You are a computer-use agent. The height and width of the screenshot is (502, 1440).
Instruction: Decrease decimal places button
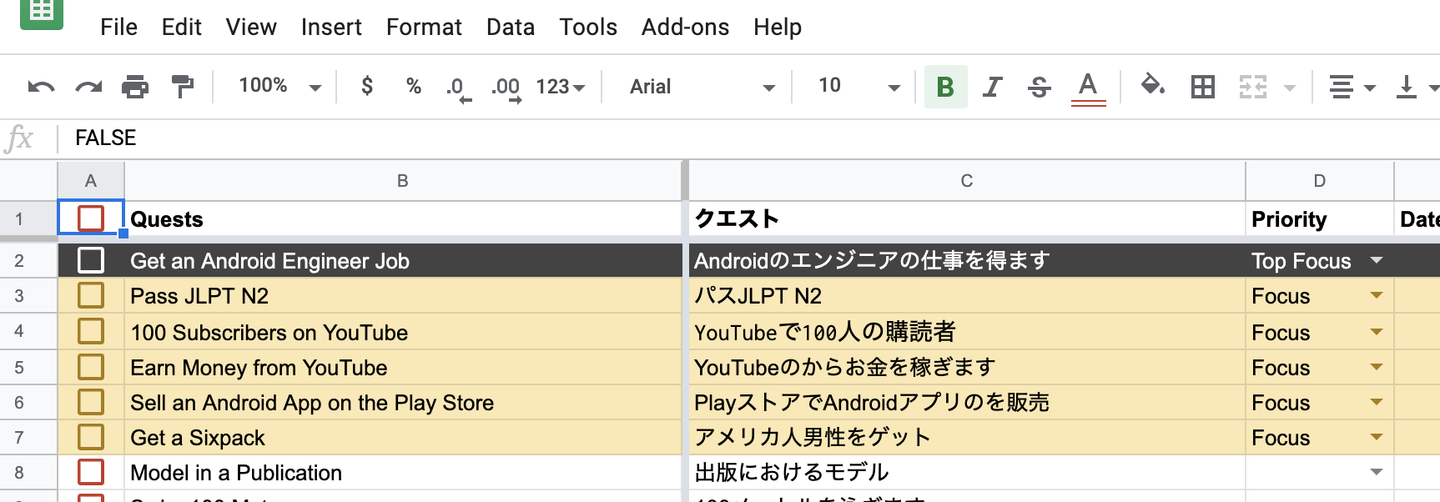click(x=459, y=88)
